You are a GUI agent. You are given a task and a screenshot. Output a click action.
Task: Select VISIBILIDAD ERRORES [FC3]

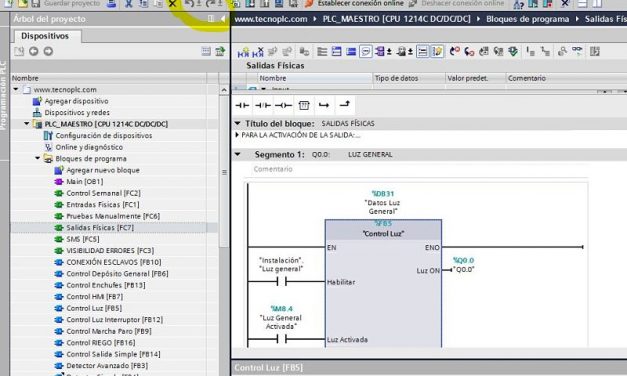pyautogui.click(x=110, y=251)
